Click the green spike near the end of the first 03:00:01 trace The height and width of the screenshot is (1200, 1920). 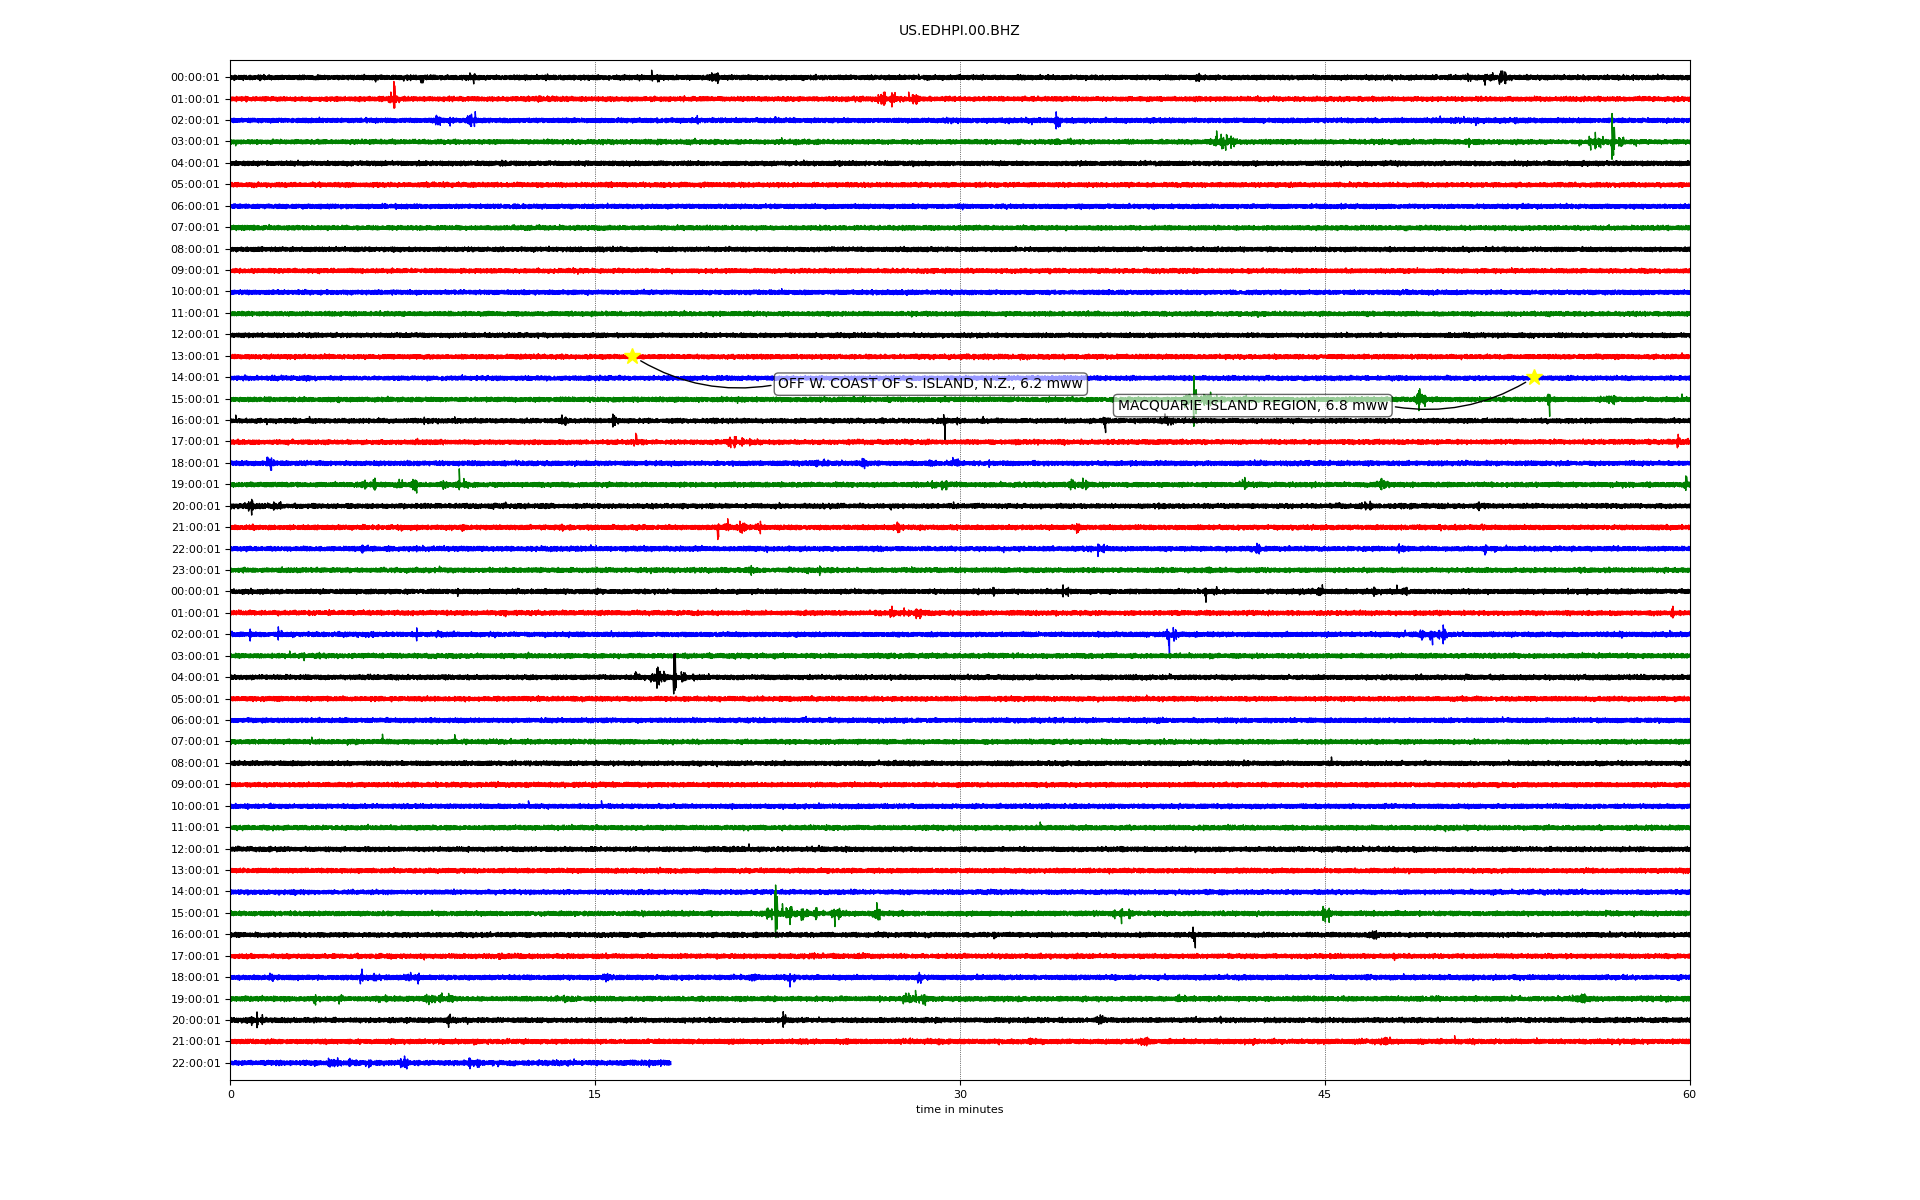tap(1612, 137)
